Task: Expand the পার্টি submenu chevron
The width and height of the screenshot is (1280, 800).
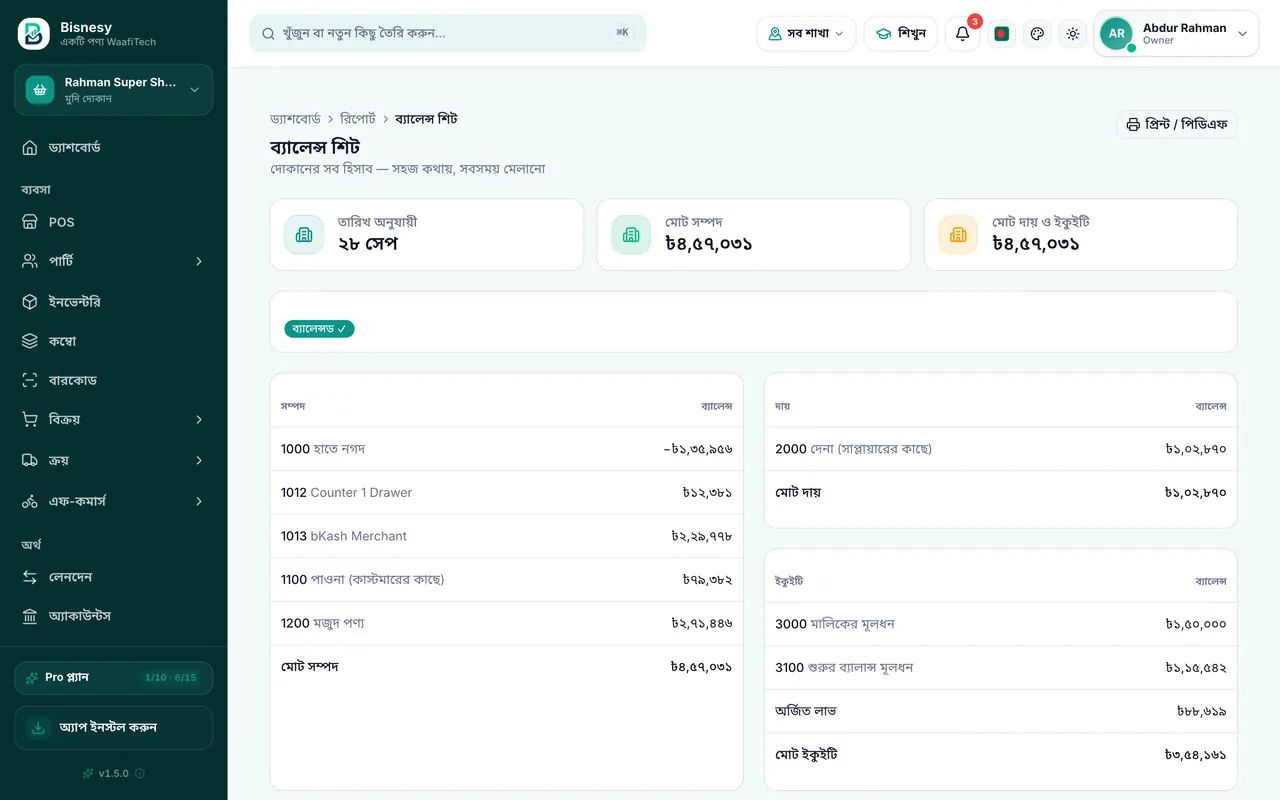Action: click(x=199, y=261)
